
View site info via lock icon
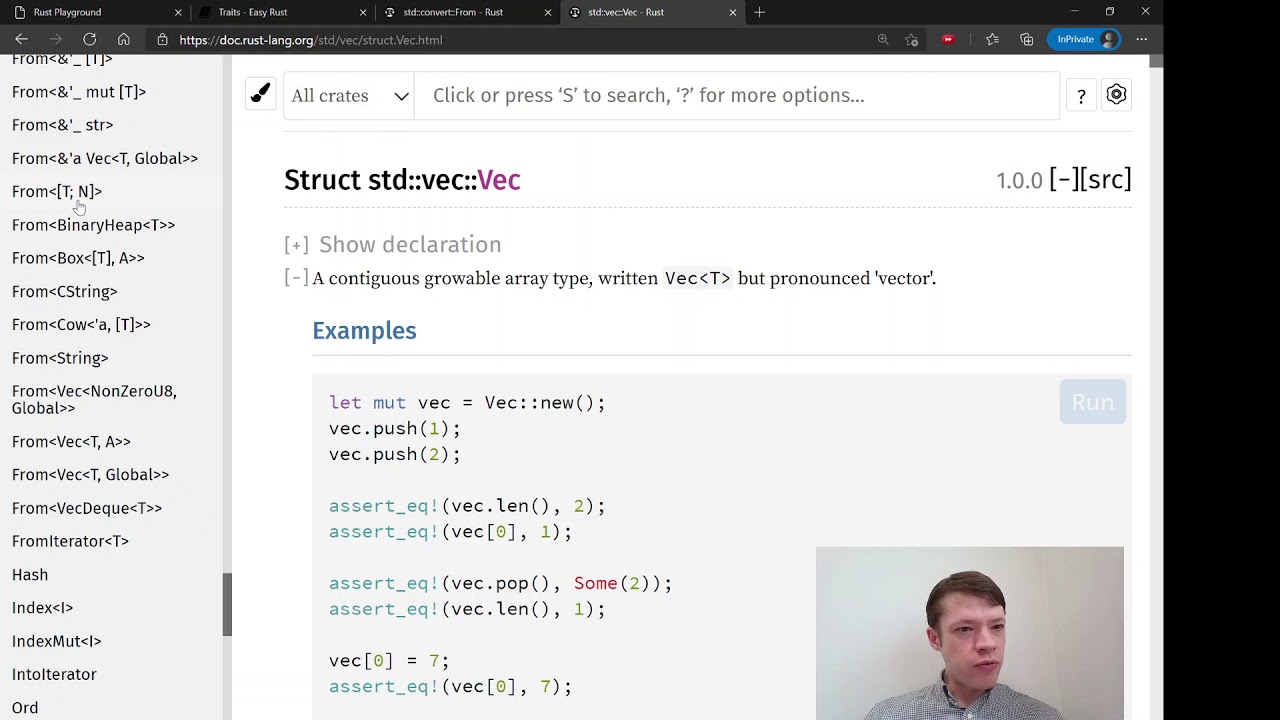(162, 40)
